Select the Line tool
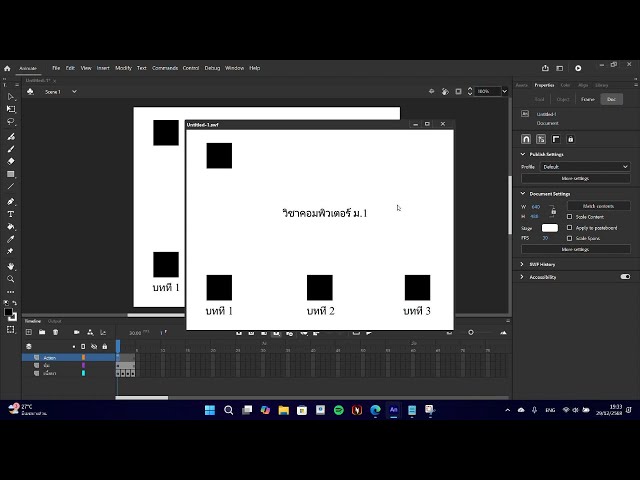 point(11,187)
